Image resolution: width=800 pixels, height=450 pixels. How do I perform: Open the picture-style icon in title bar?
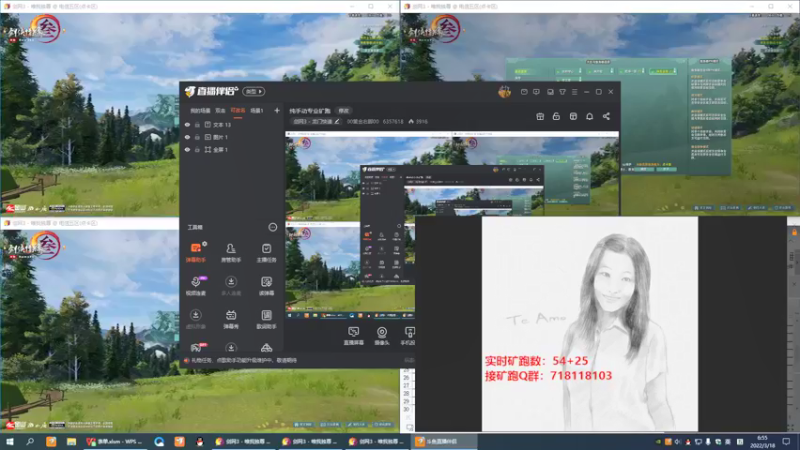pos(550,92)
